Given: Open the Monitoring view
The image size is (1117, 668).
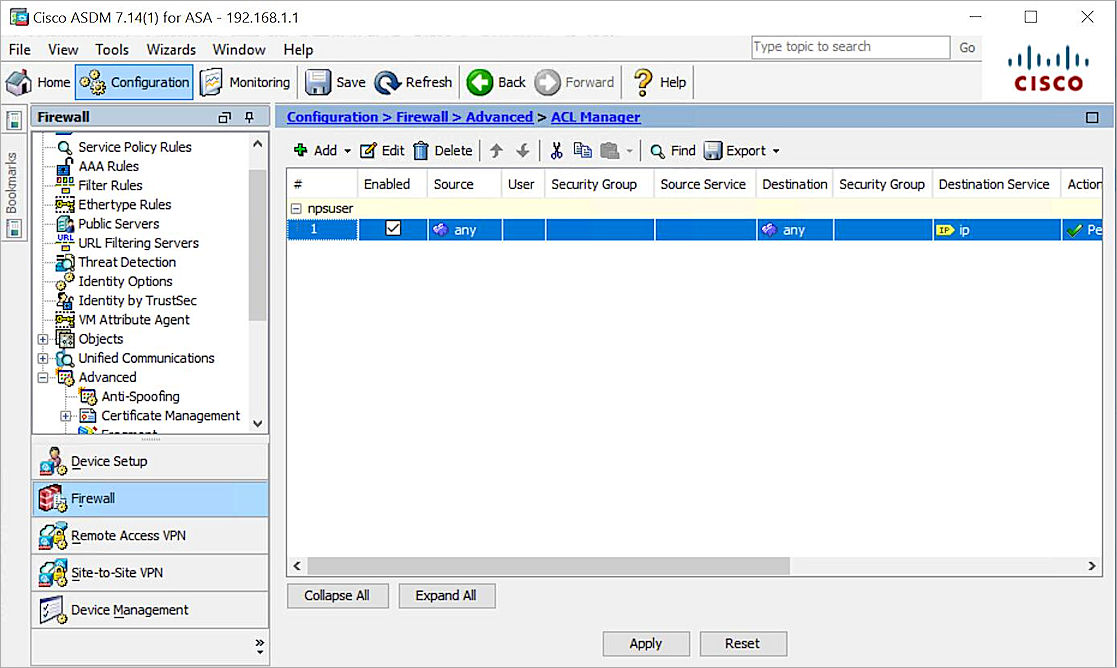Looking at the screenshot, I should click(246, 82).
